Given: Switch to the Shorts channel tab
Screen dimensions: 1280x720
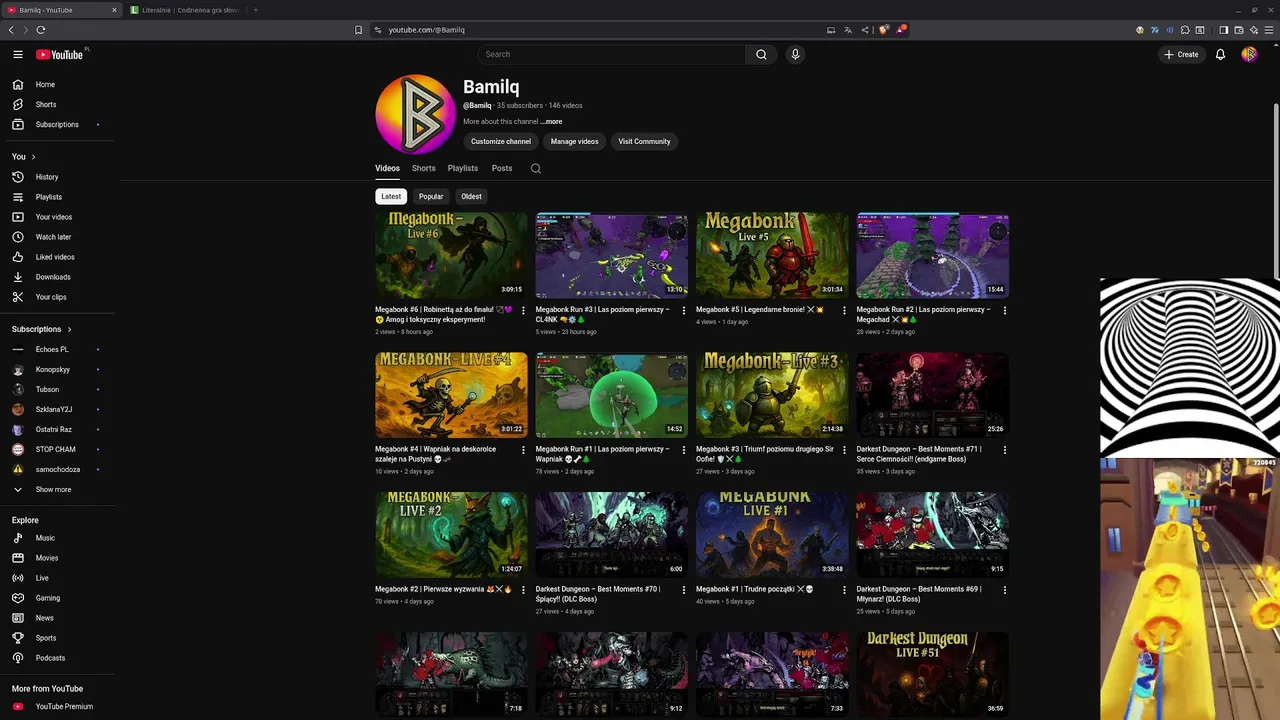Looking at the screenshot, I should [x=424, y=168].
